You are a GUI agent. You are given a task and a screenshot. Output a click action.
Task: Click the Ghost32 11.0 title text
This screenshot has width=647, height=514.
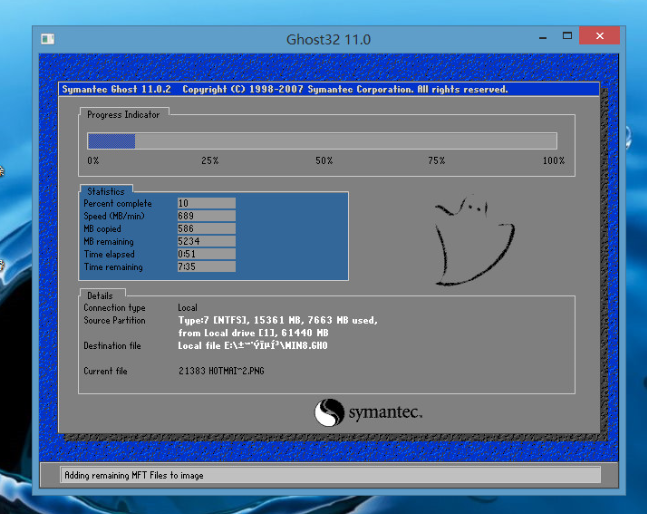click(328, 40)
